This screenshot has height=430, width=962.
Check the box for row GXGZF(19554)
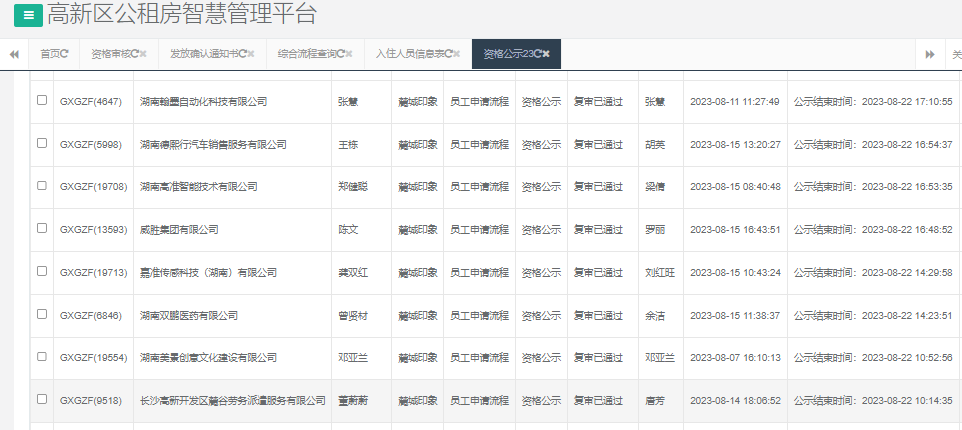click(x=42, y=356)
